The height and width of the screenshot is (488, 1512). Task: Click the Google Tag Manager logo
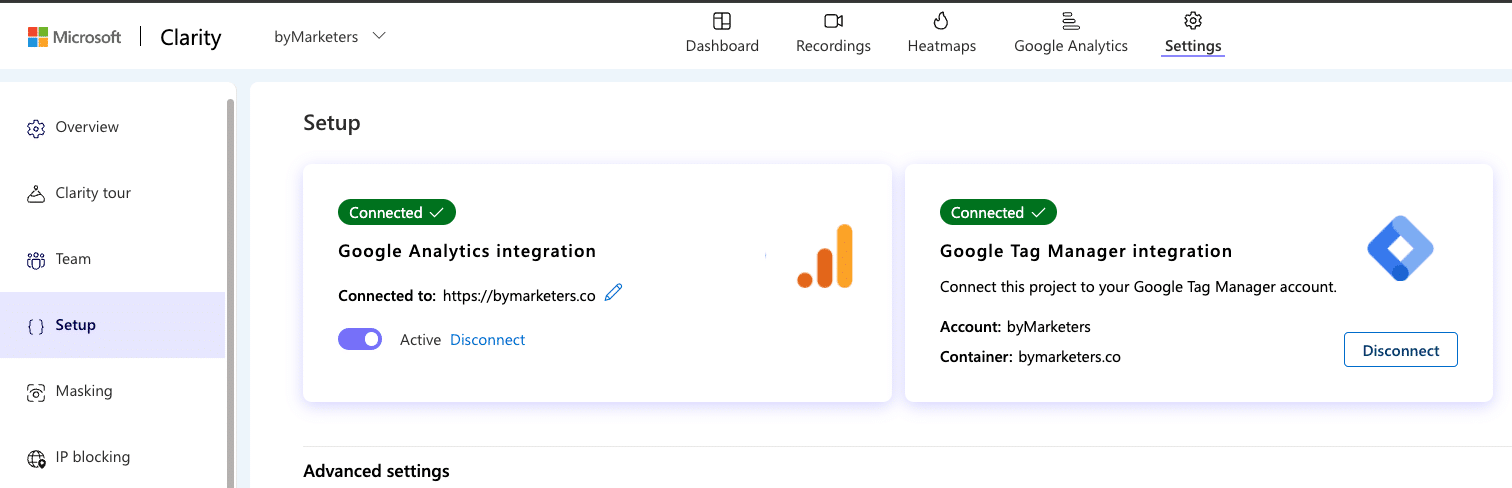tap(1400, 248)
